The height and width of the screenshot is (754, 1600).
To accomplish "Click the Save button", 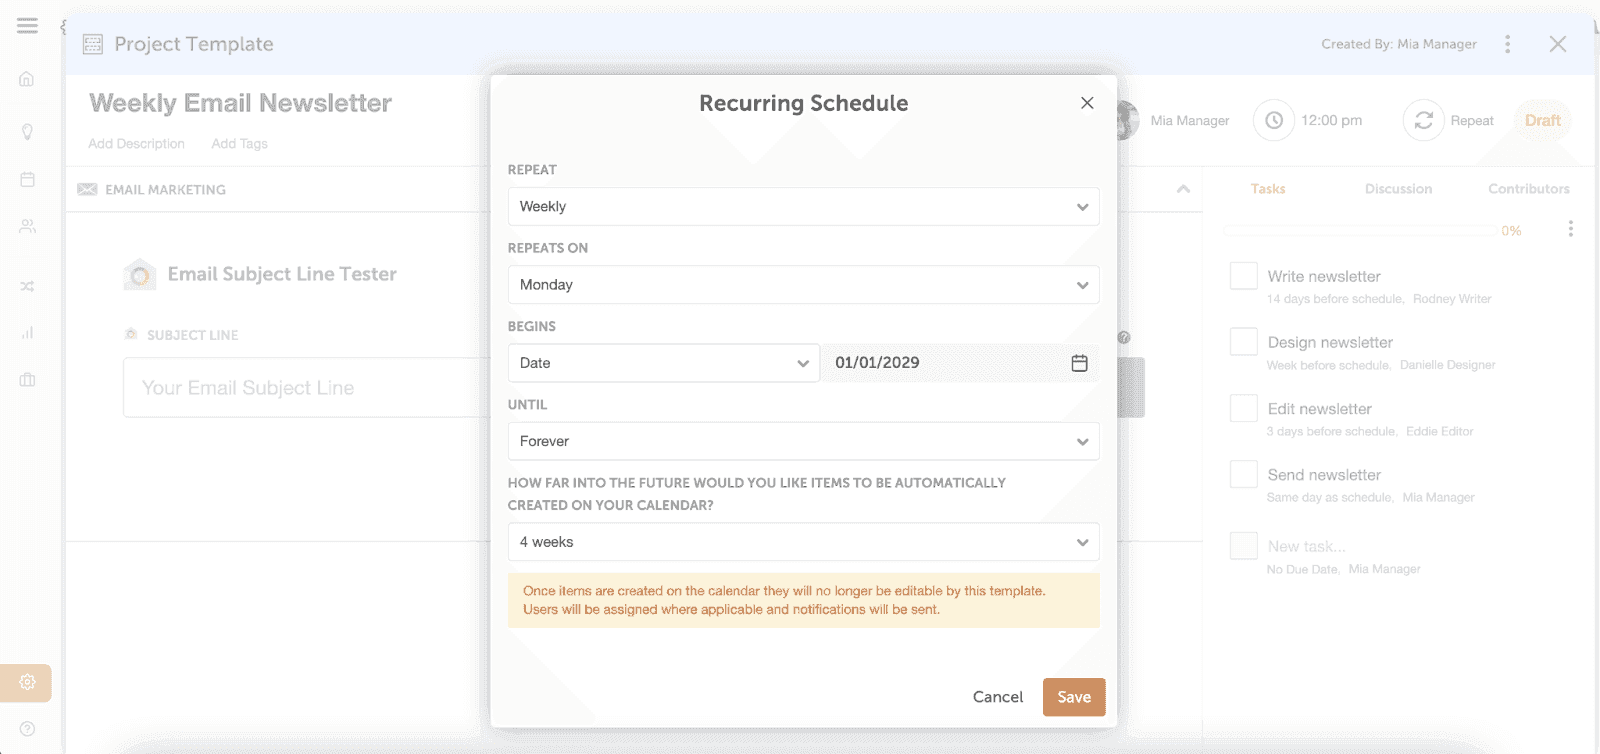I will 1073,697.
